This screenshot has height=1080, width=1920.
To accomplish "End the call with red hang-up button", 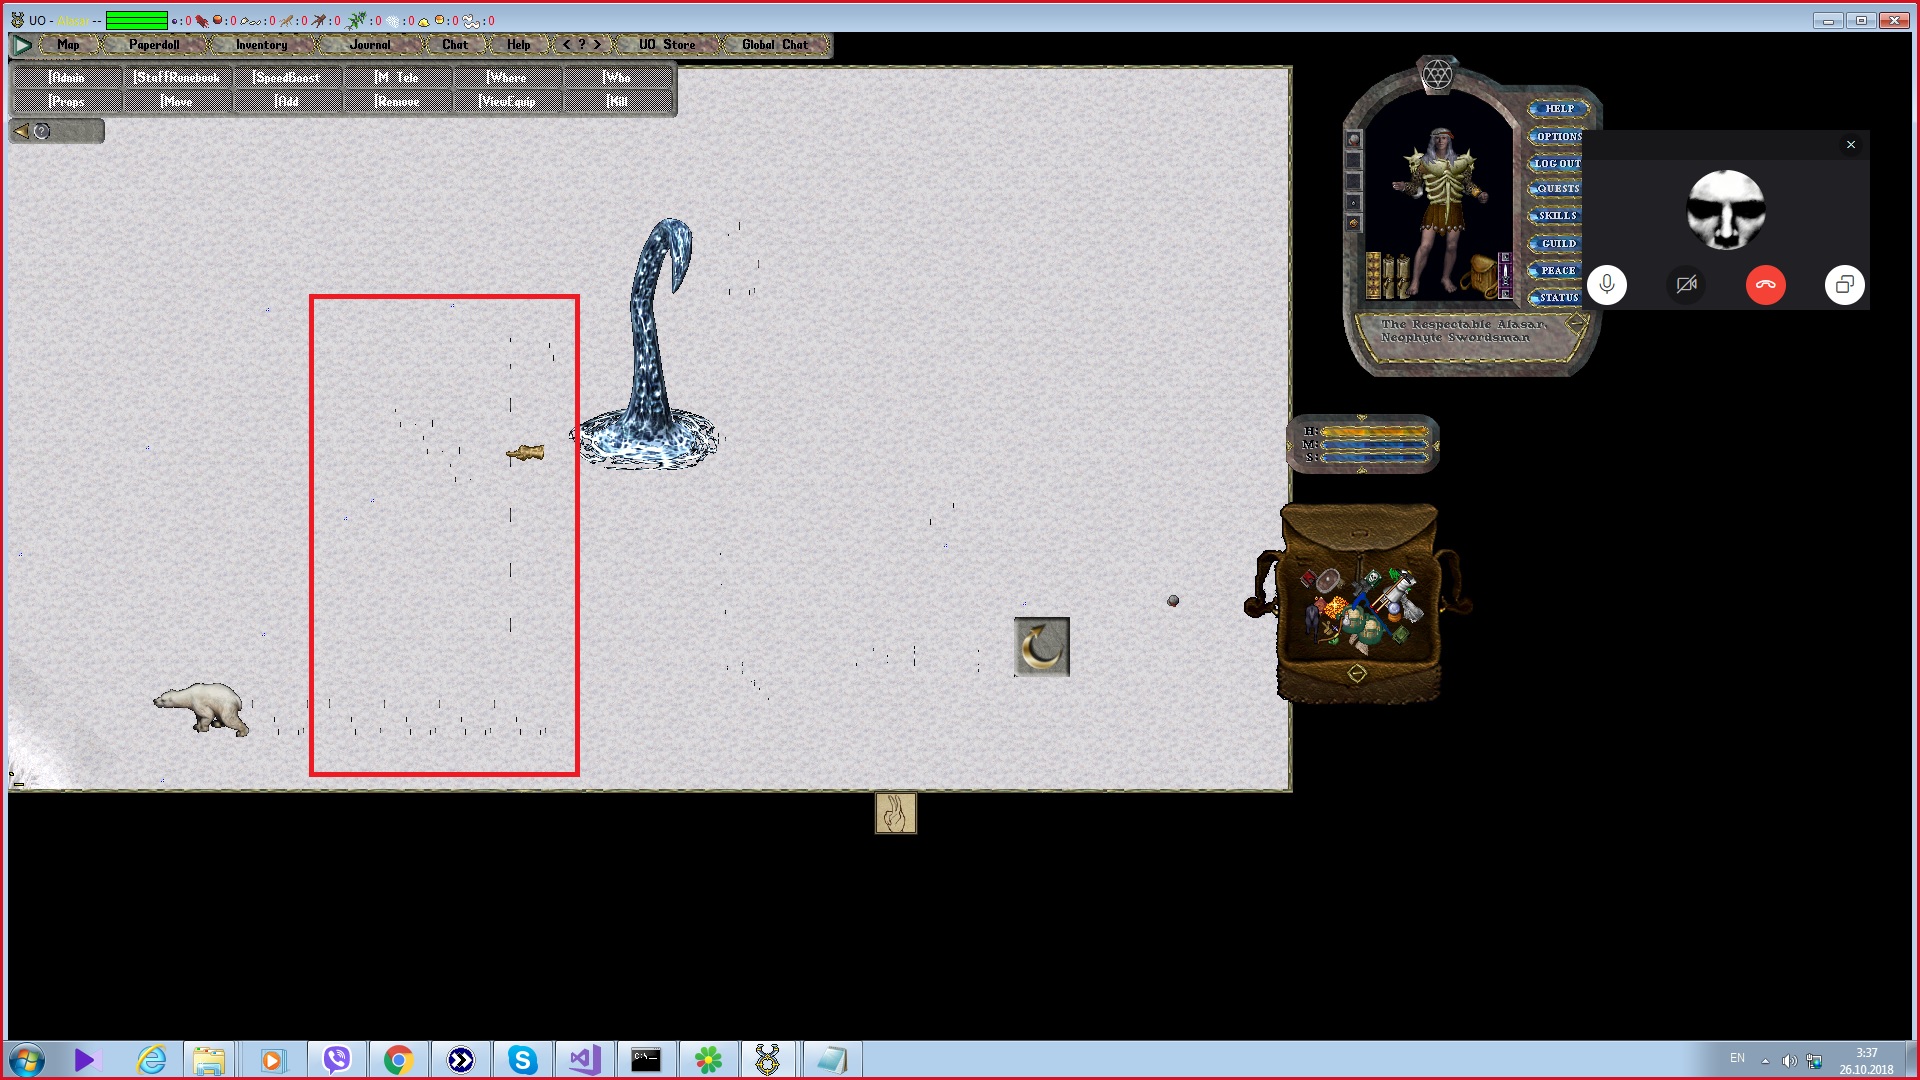I will coord(1765,285).
